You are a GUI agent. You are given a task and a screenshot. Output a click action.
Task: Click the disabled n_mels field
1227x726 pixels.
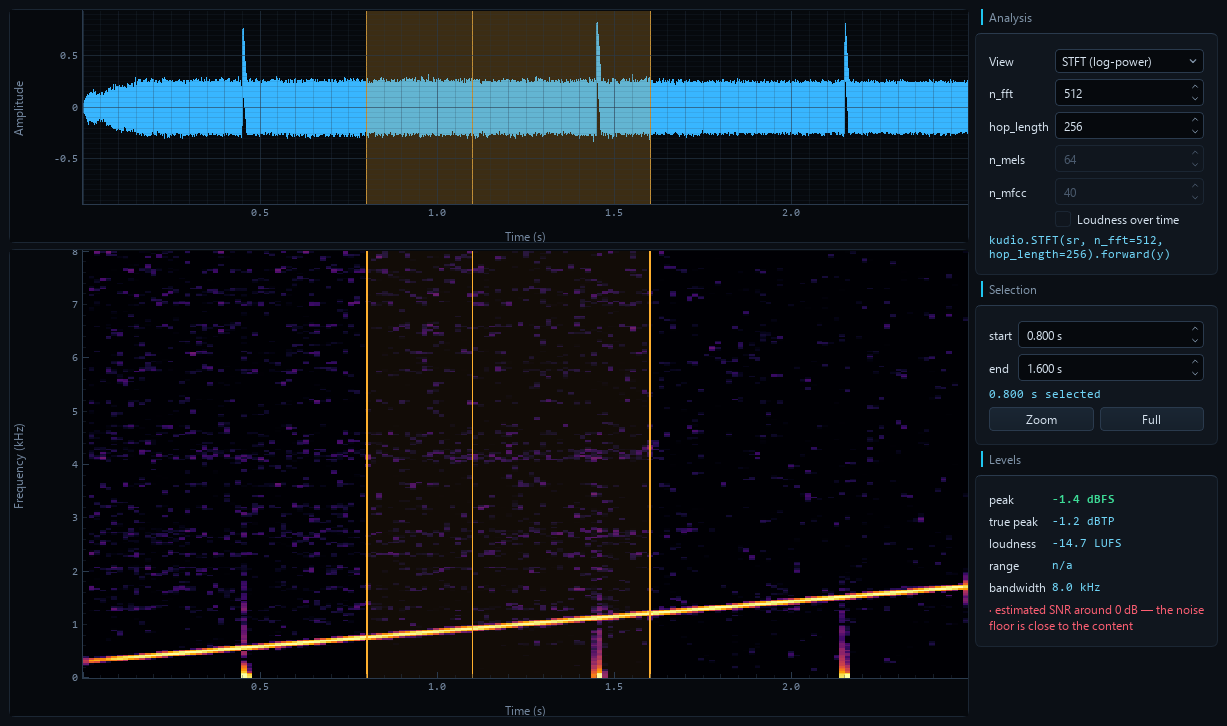click(1129, 160)
